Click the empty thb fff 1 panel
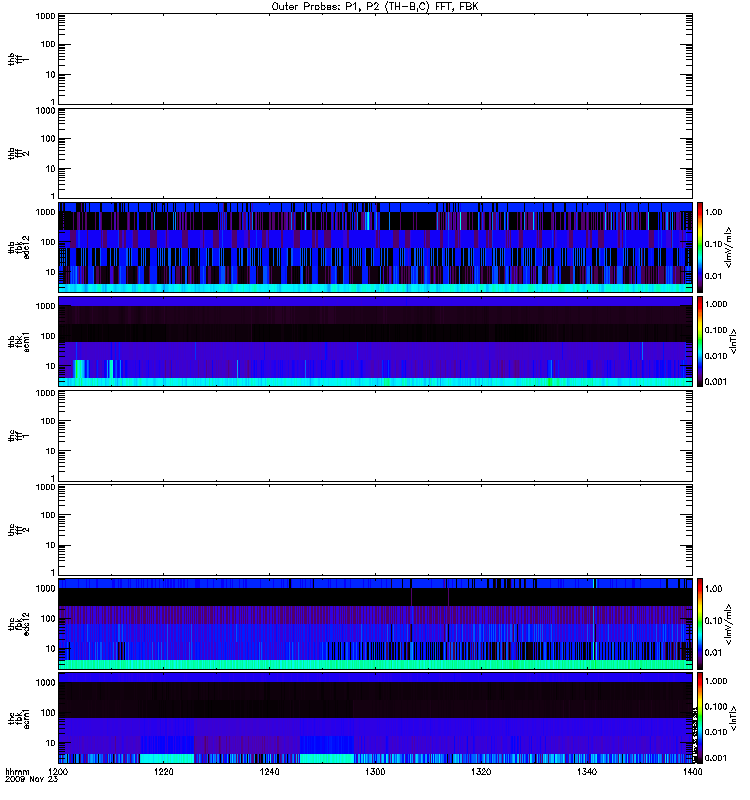 click(375, 59)
